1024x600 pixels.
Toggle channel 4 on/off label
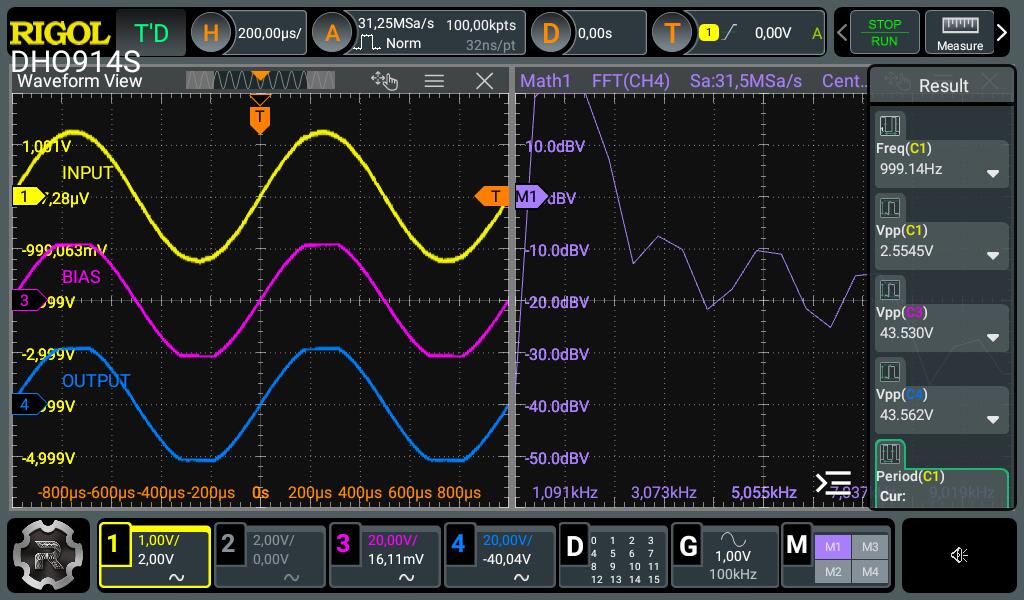[x=458, y=543]
